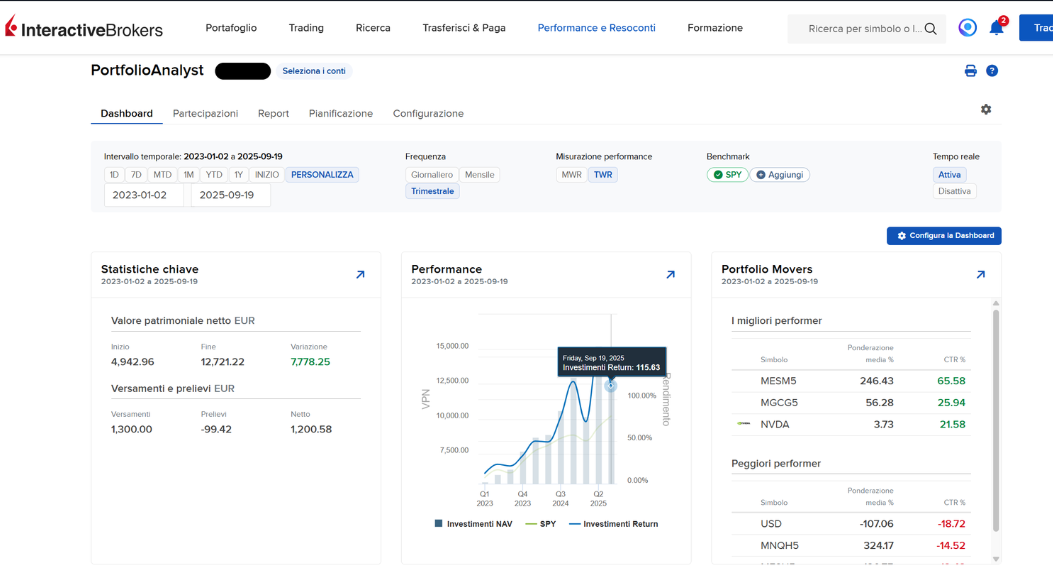Open the notifications bell icon
The width and height of the screenshot is (1053, 566).
point(996,28)
